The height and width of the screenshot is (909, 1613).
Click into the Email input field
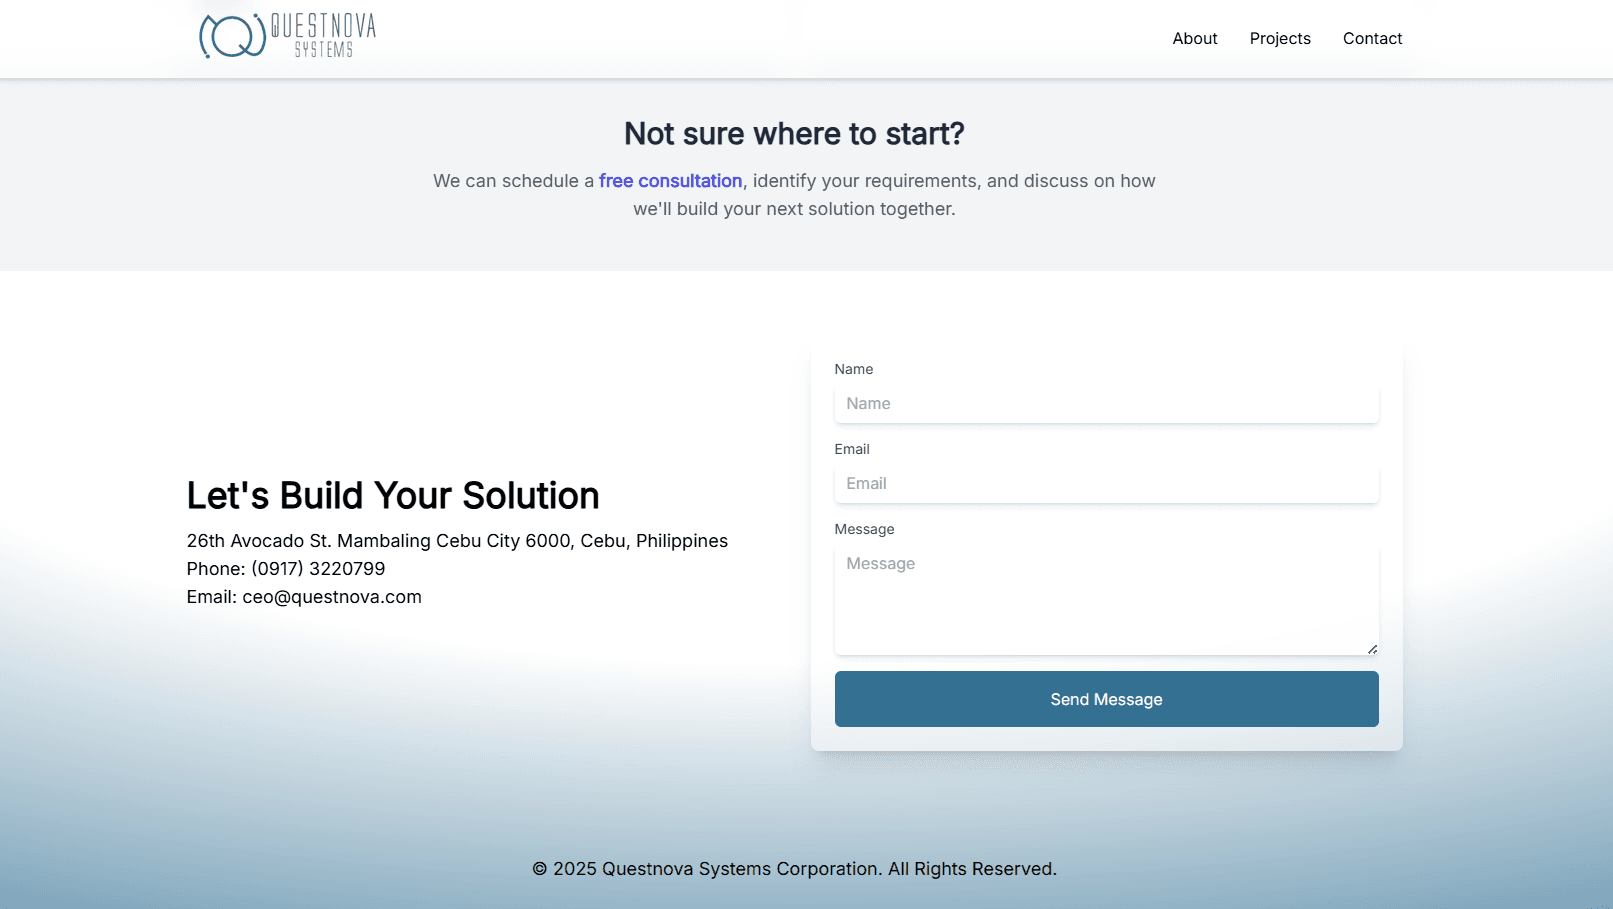coord(1106,484)
